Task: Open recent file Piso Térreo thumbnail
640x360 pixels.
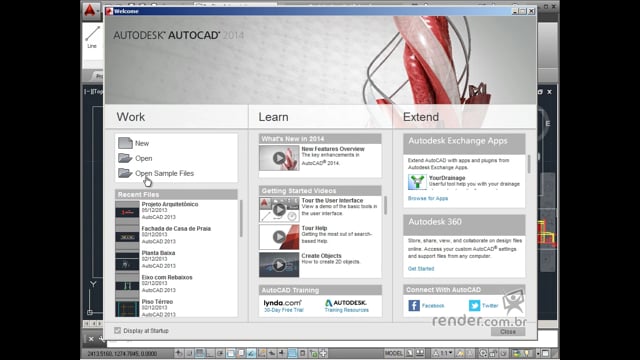Action: [x=127, y=308]
